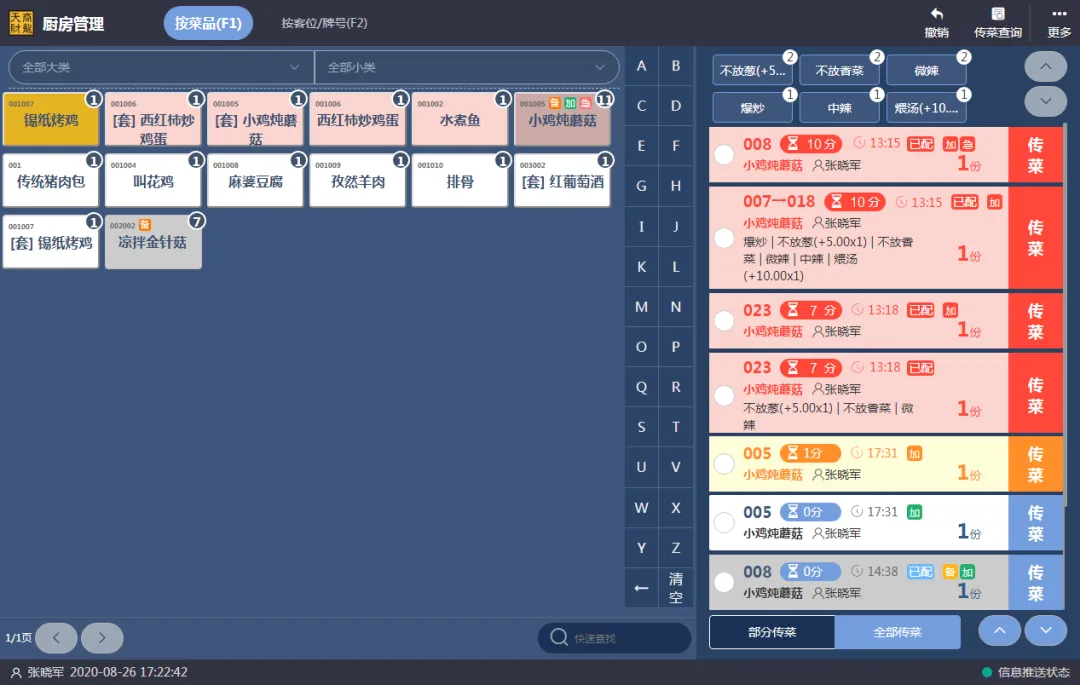Image resolution: width=1080 pixels, height=685 pixels.
Task: Switch to 按客位/牌号(F2) tab
Action: pos(324,23)
